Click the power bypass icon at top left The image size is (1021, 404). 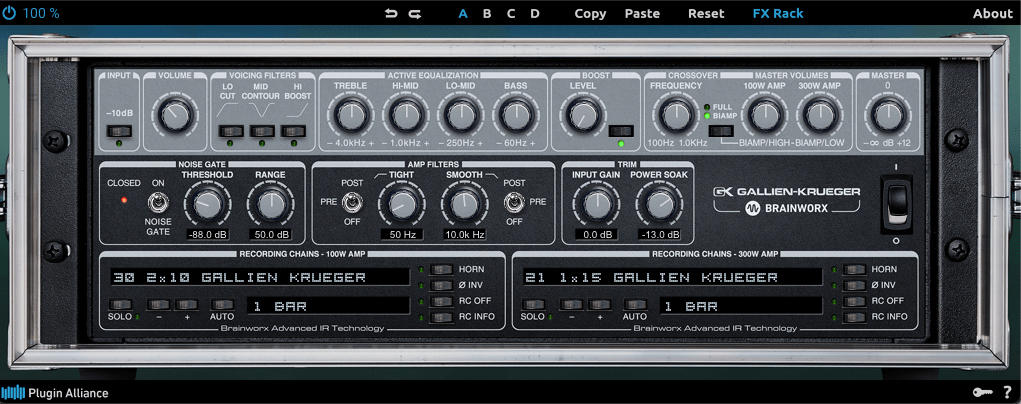pos(10,13)
